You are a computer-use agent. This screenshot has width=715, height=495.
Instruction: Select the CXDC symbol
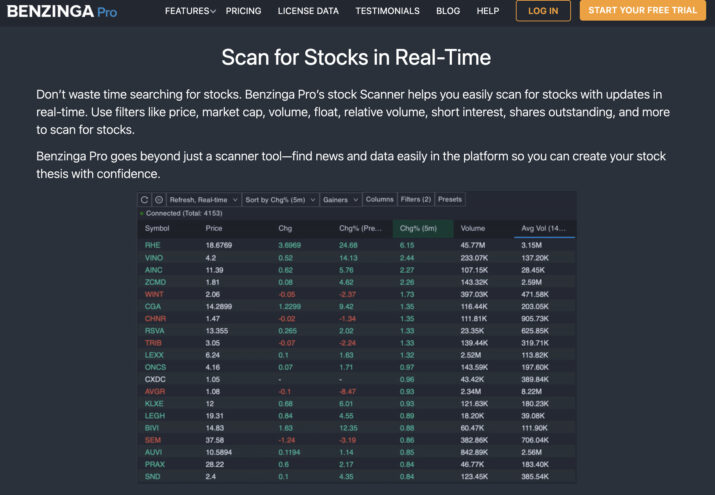[x=155, y=379]
